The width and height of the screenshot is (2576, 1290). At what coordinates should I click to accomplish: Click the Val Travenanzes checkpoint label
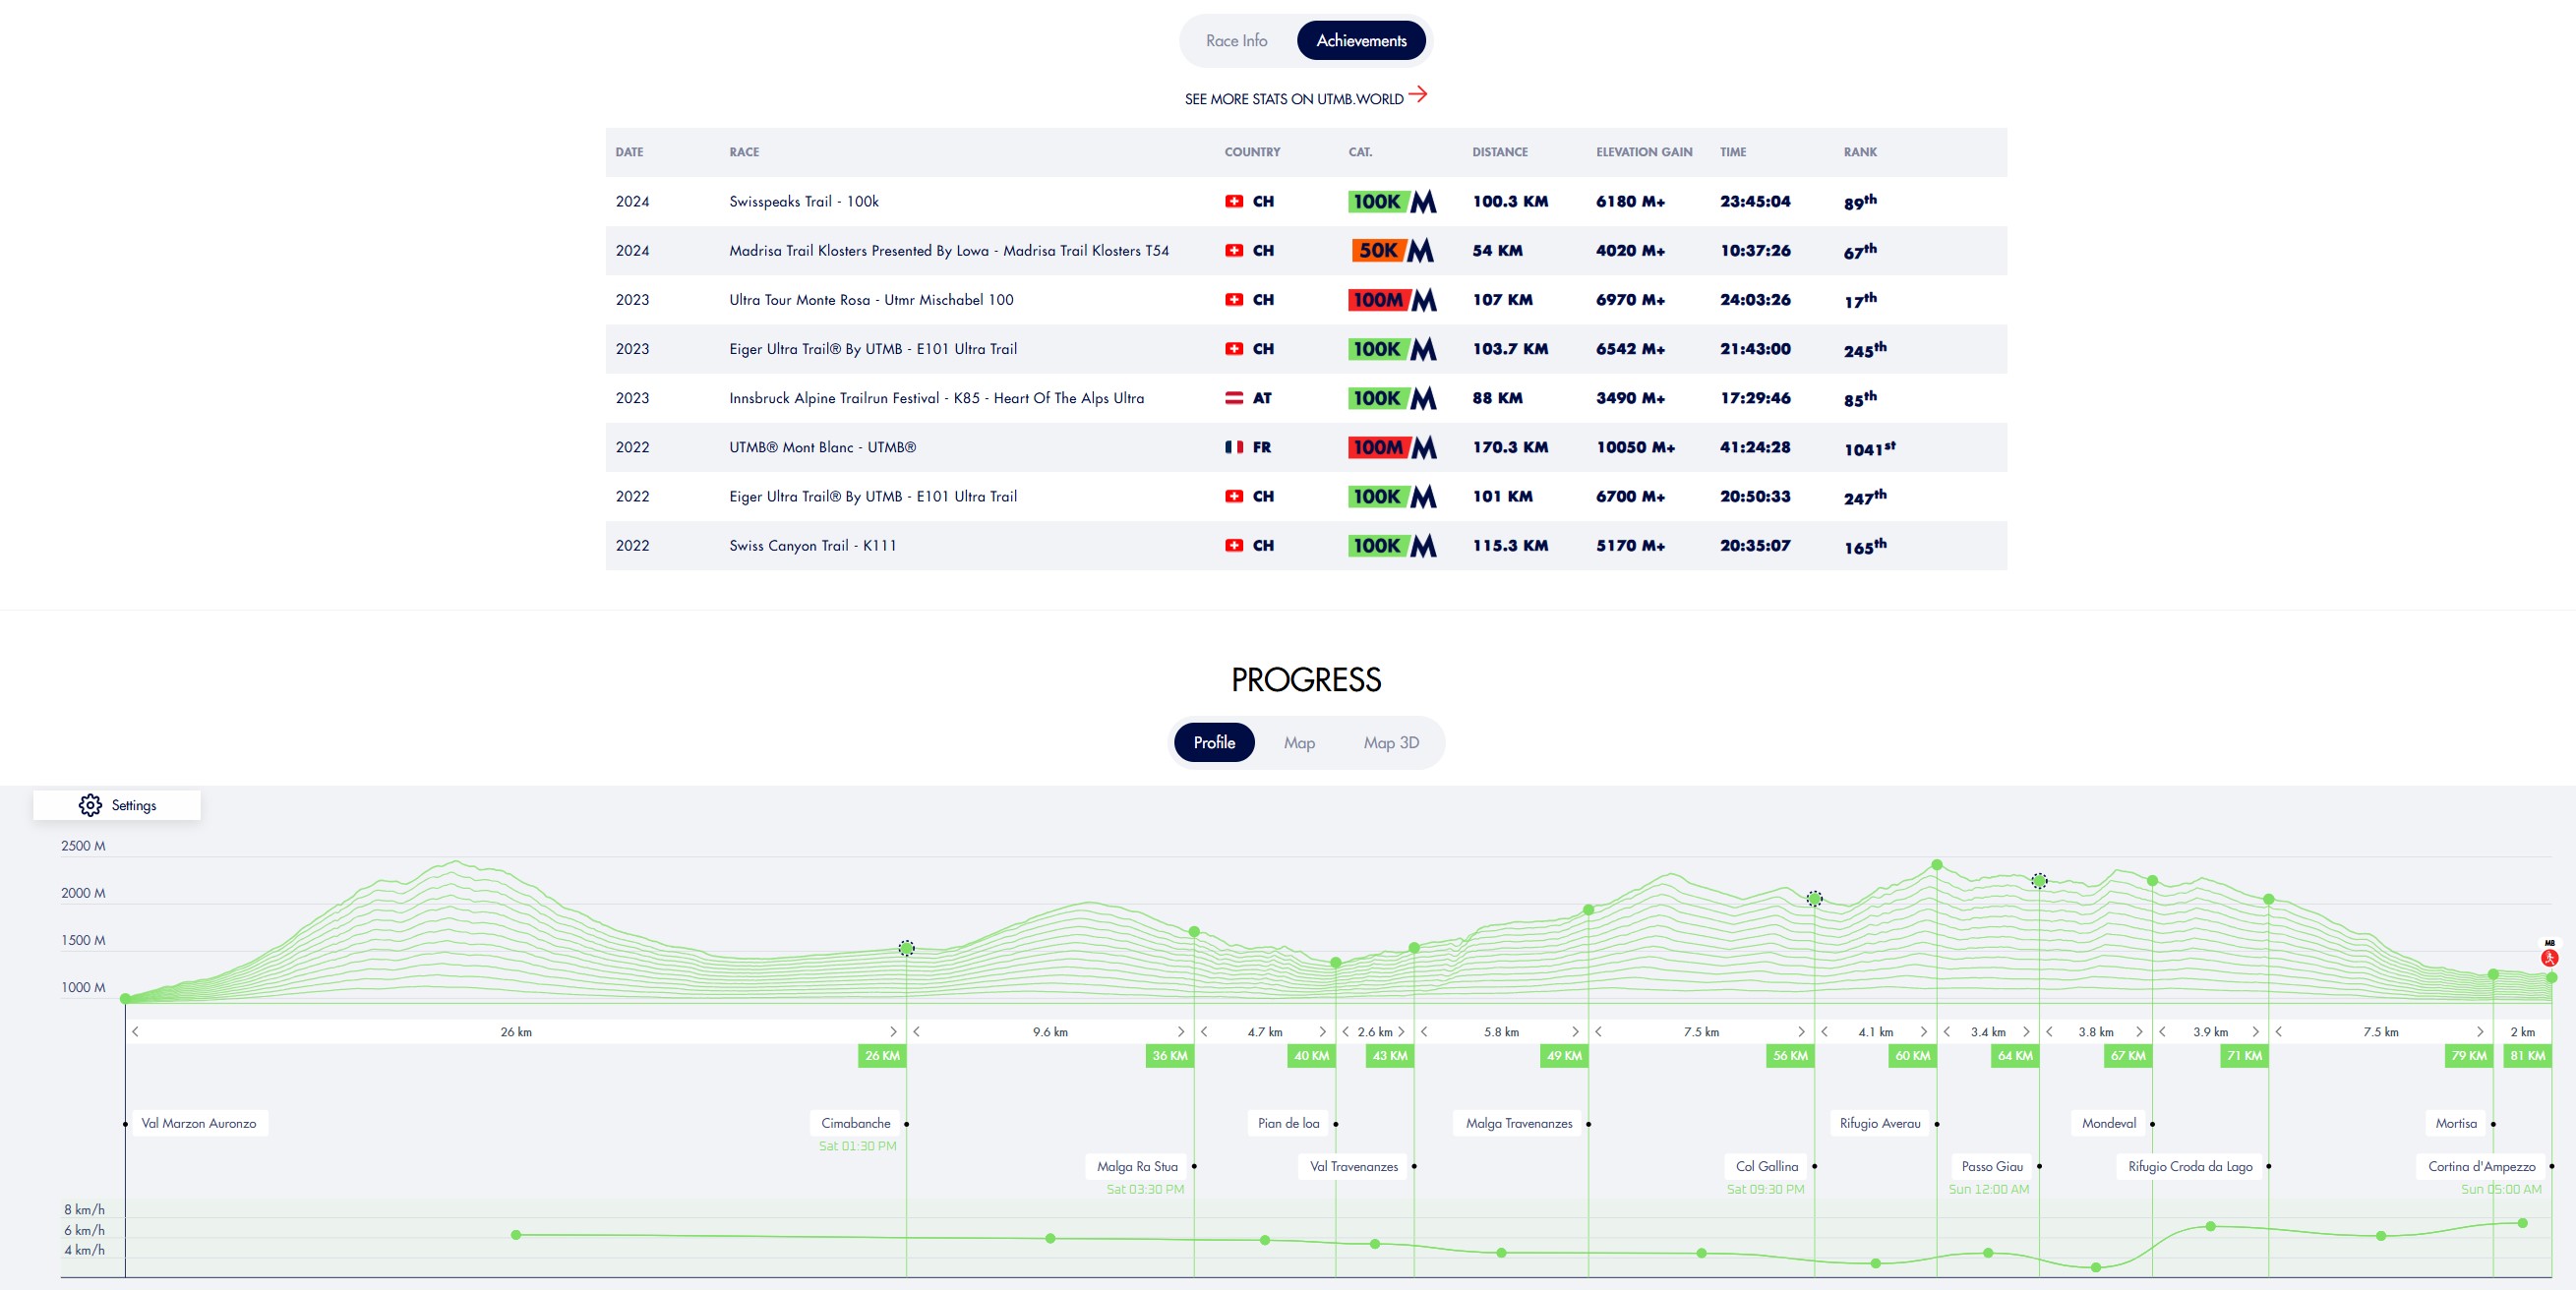tap(1353, 1167)
